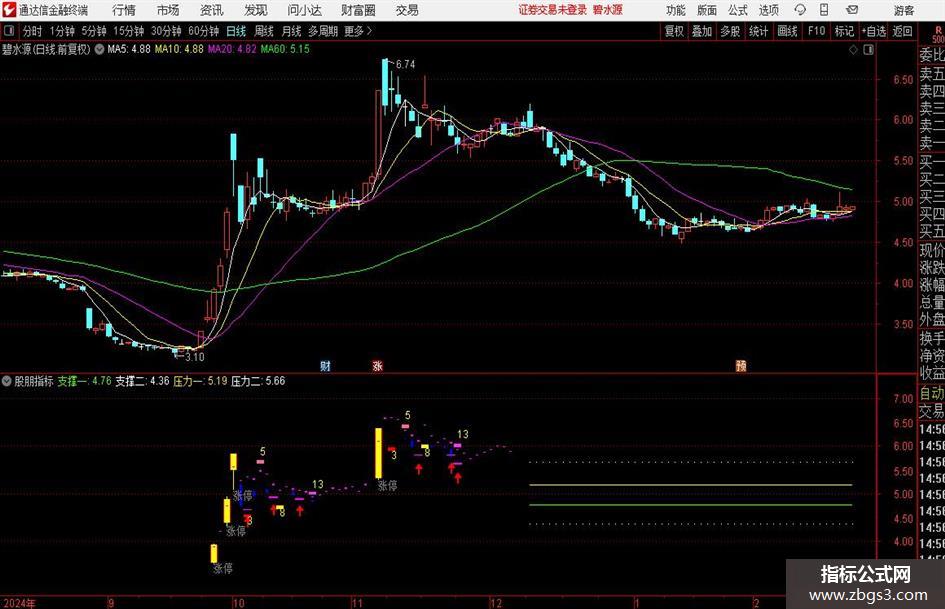Open the 问小达 menu
Screen dimensions: 945x609
click(x=304, y=10)
